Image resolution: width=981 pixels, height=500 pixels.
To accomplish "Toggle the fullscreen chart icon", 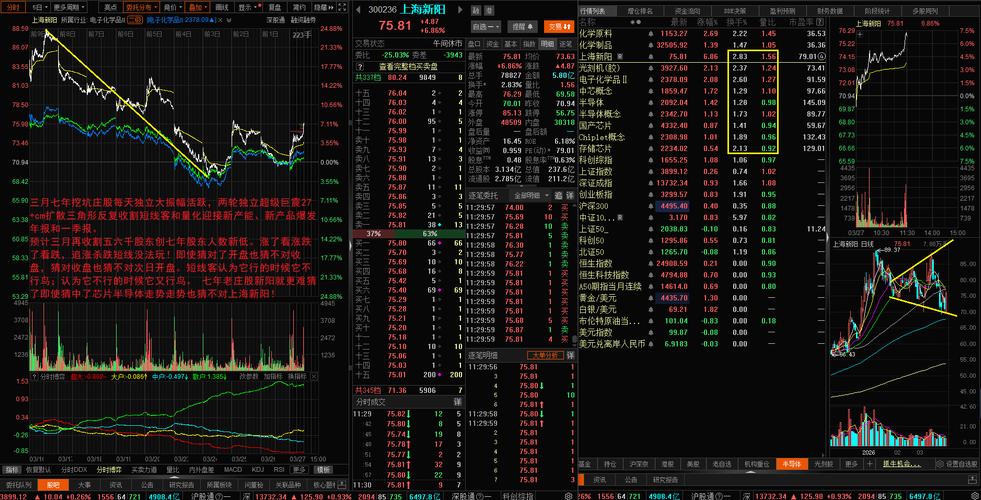I will point(341,8).
